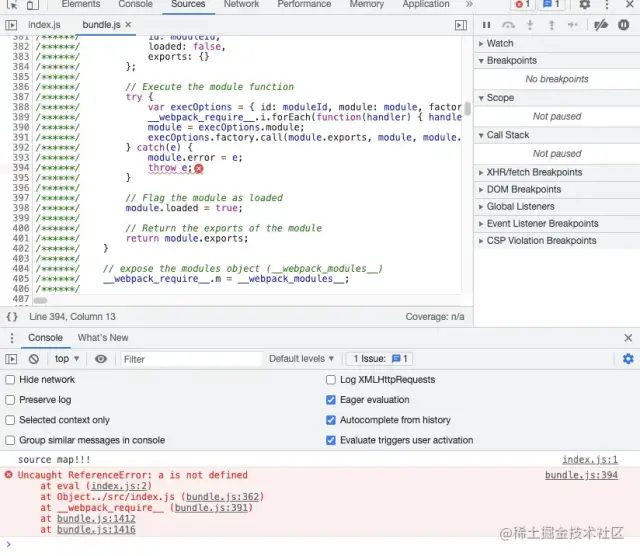Enable Selected context only checkbox

10,420
